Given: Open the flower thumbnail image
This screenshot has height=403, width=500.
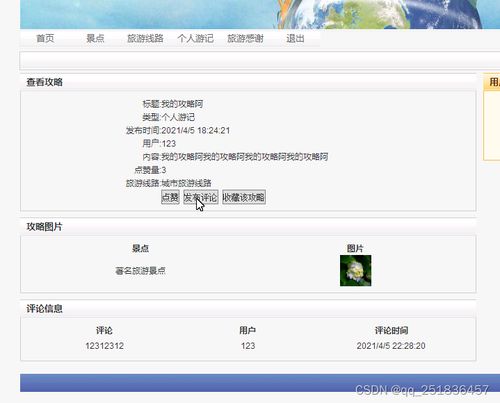Looking at the screenshot, I should 355,270.
